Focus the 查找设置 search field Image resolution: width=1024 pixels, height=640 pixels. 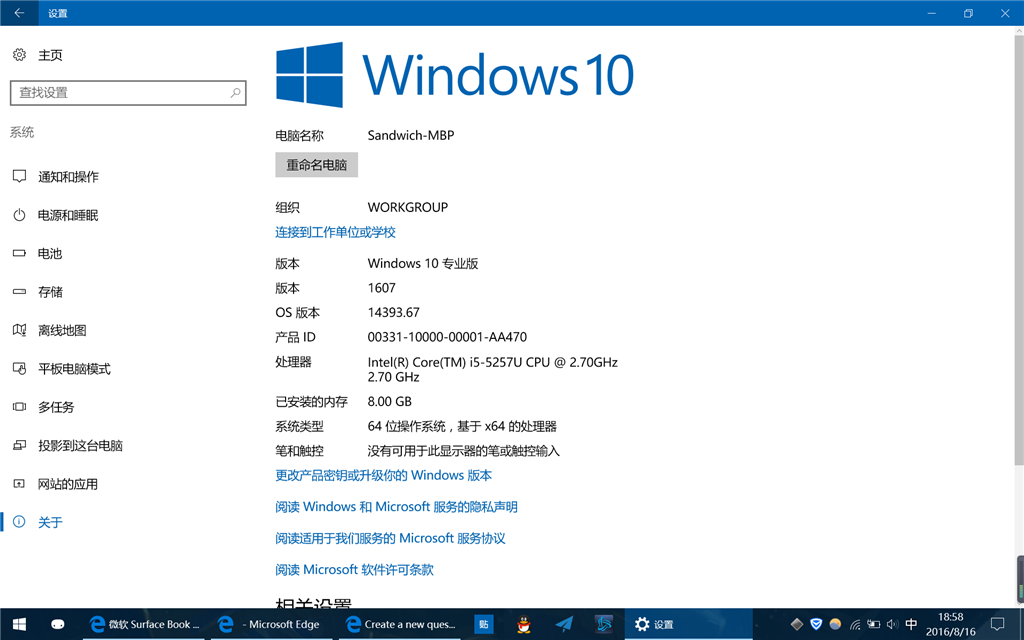pos(128,93)
